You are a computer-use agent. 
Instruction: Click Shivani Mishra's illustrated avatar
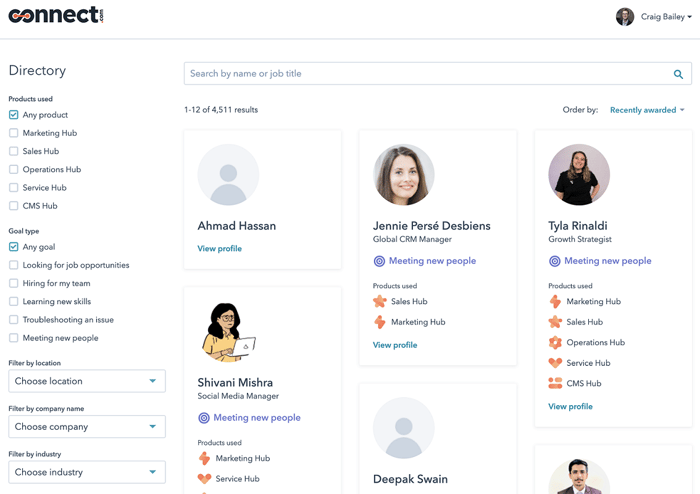pyautogui.click(x=228, y=332)
